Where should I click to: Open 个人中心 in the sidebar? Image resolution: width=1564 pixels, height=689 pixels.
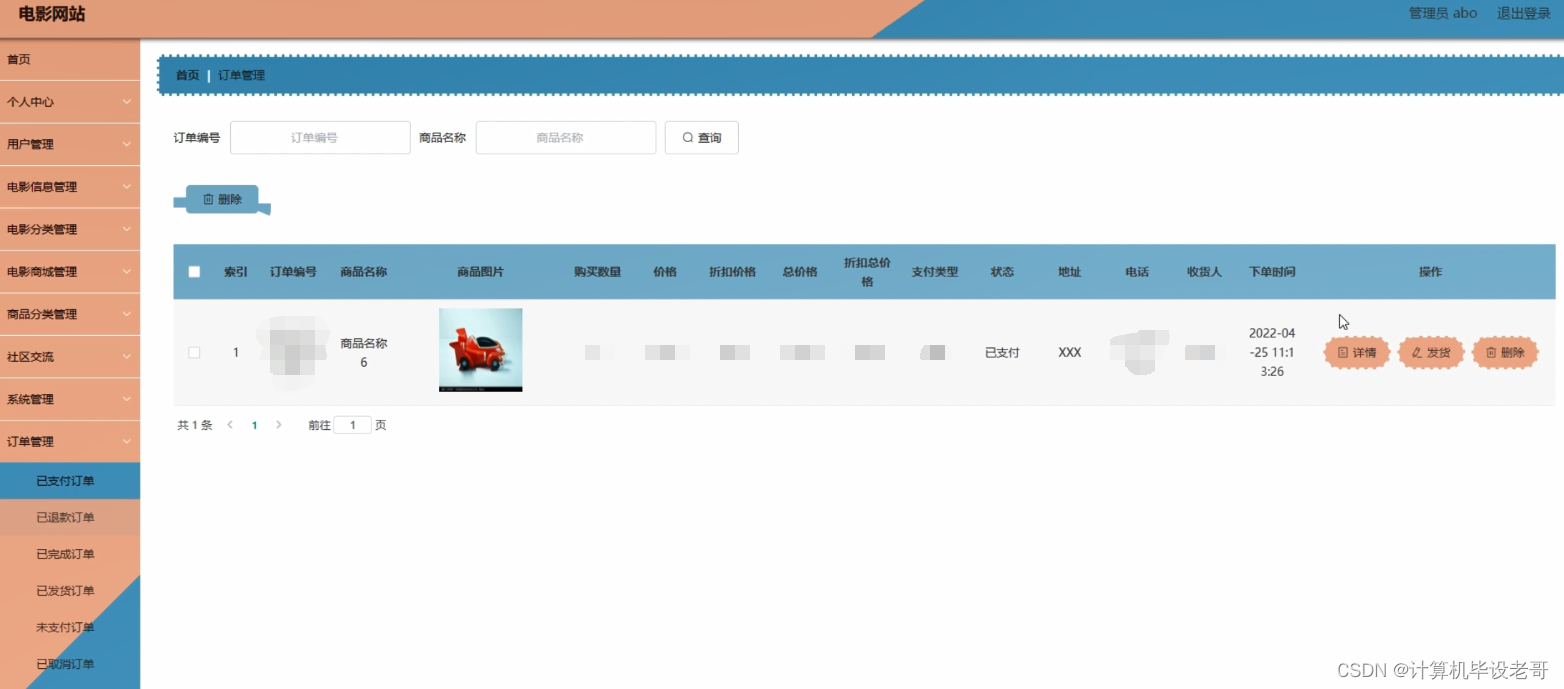coord(70,102)
